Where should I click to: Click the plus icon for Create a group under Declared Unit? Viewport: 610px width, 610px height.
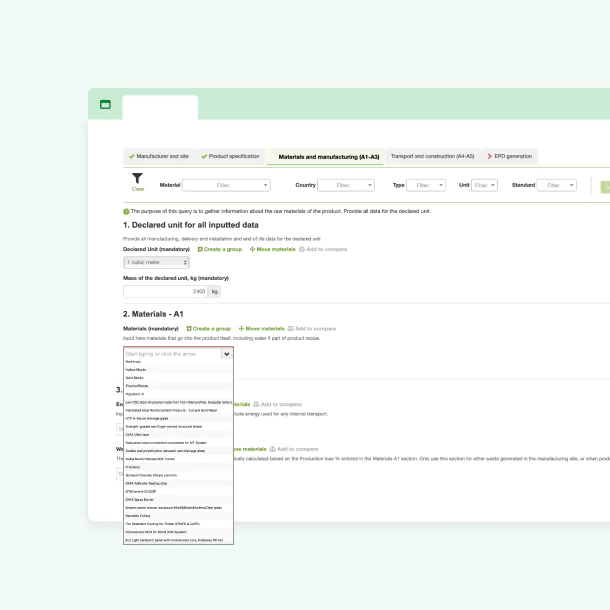[200, 248]
